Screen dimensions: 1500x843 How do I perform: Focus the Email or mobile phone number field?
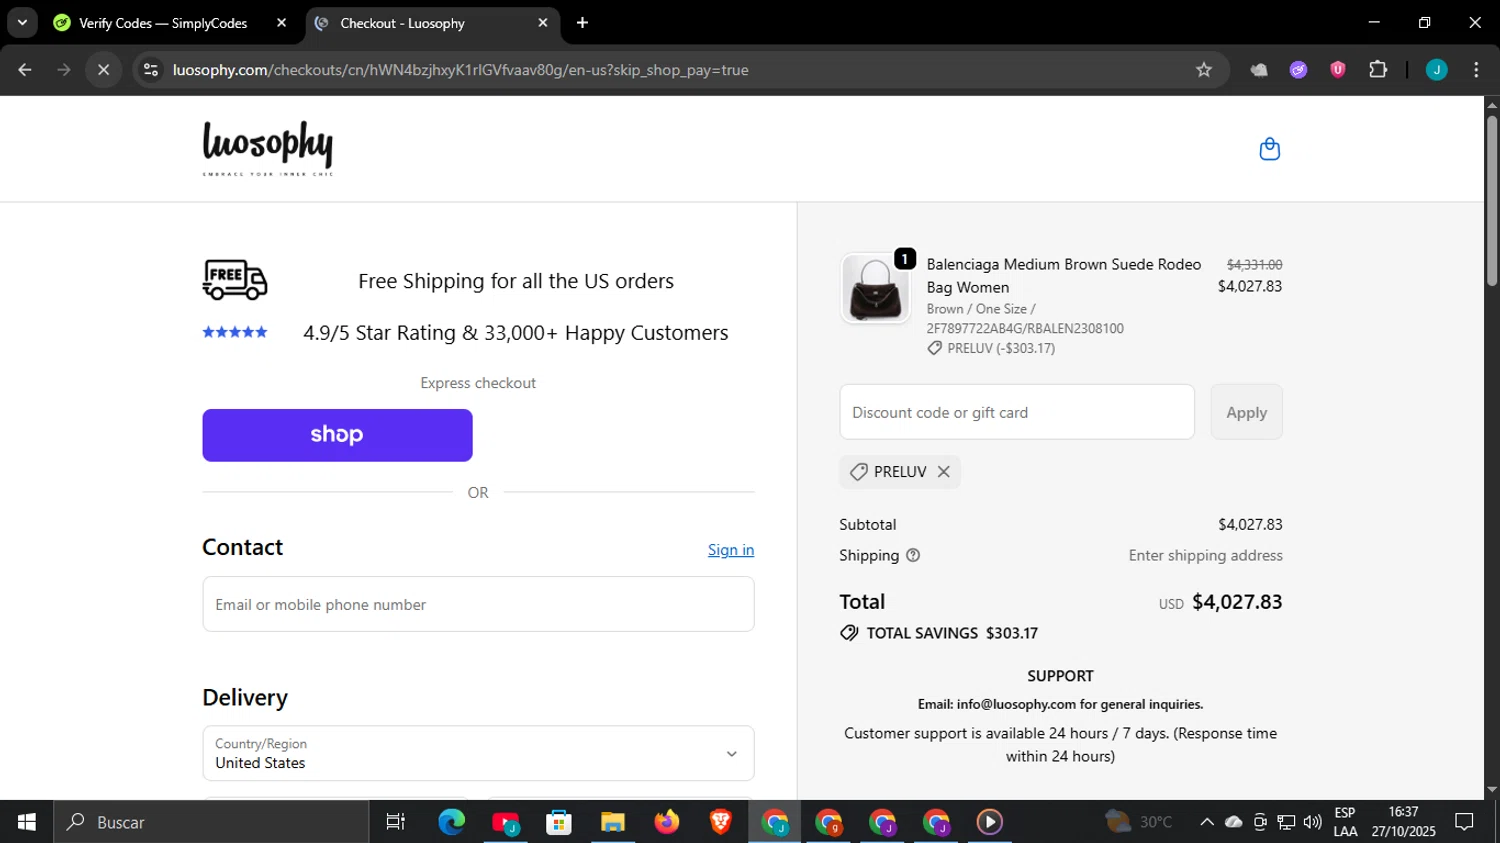[478, 604]
